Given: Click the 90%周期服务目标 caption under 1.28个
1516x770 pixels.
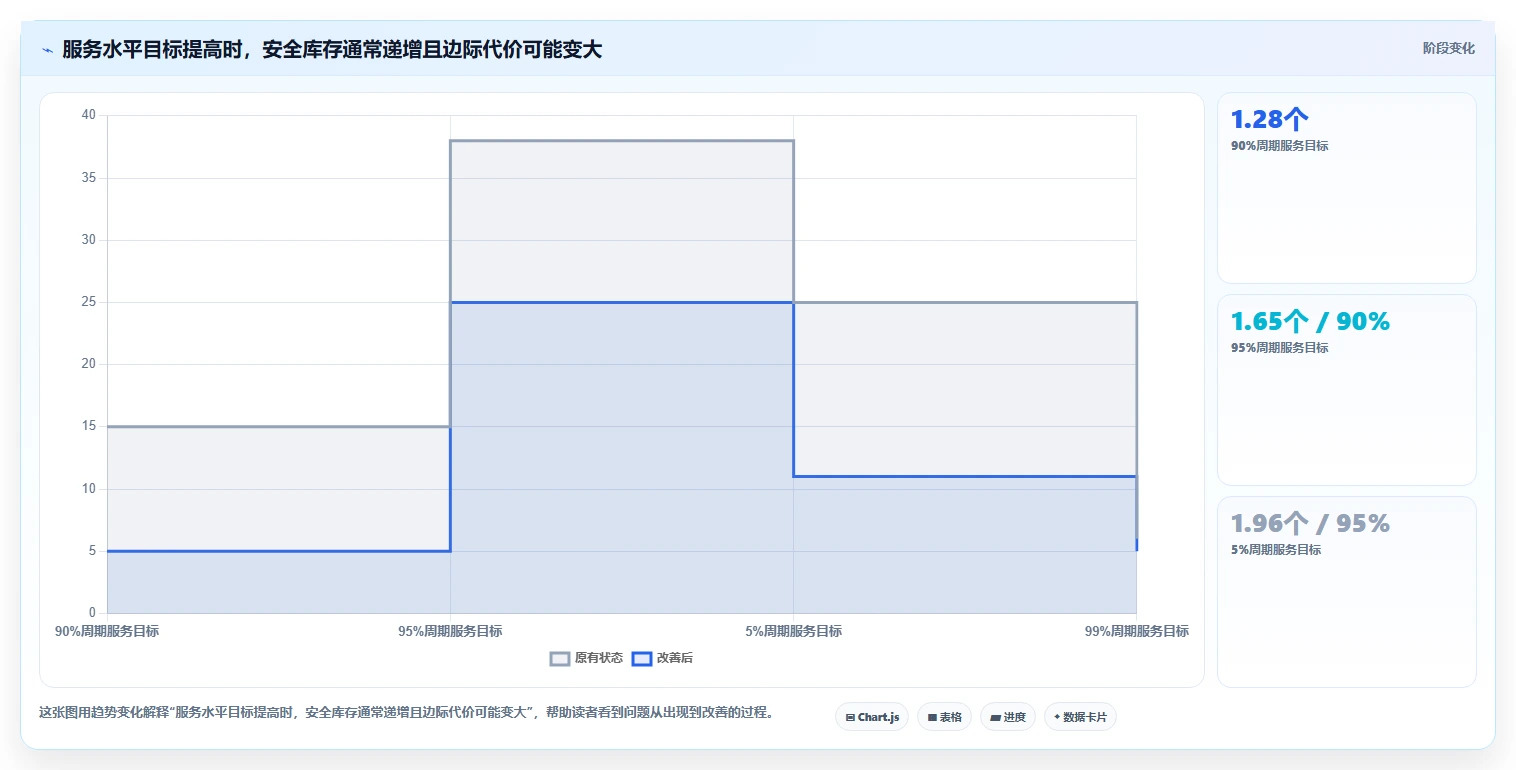Looking at the screenshot, I should pyautogui.click(x=1279, y=146).
